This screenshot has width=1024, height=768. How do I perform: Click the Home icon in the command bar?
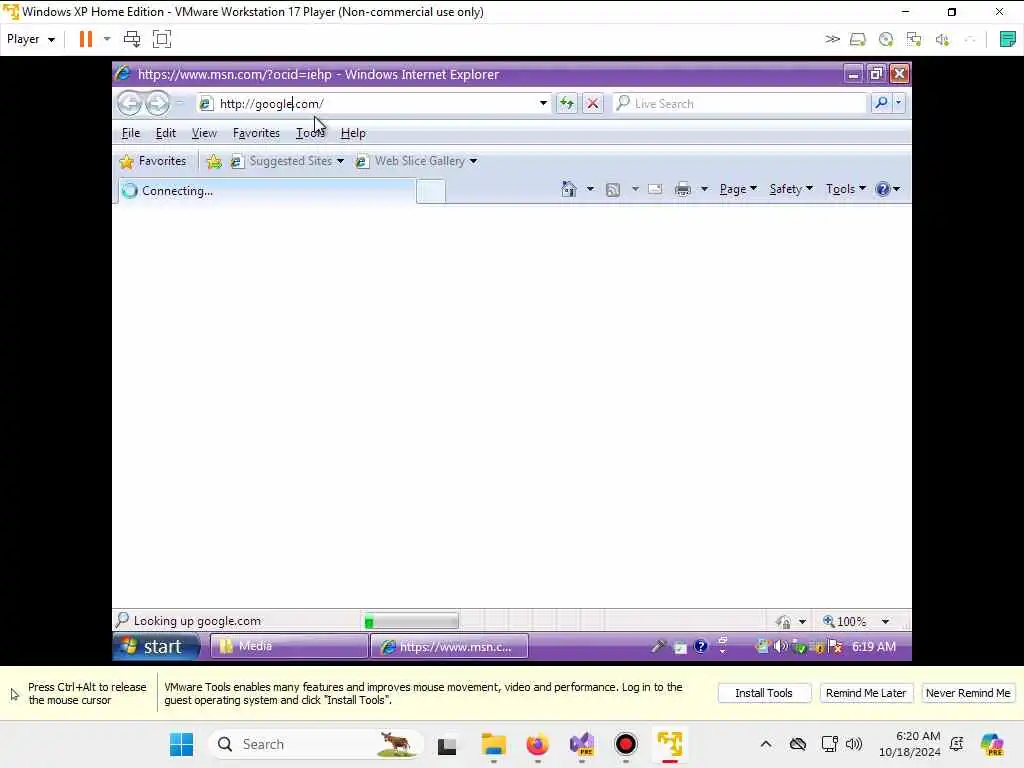pyautogui.click(x=569, y=189)
